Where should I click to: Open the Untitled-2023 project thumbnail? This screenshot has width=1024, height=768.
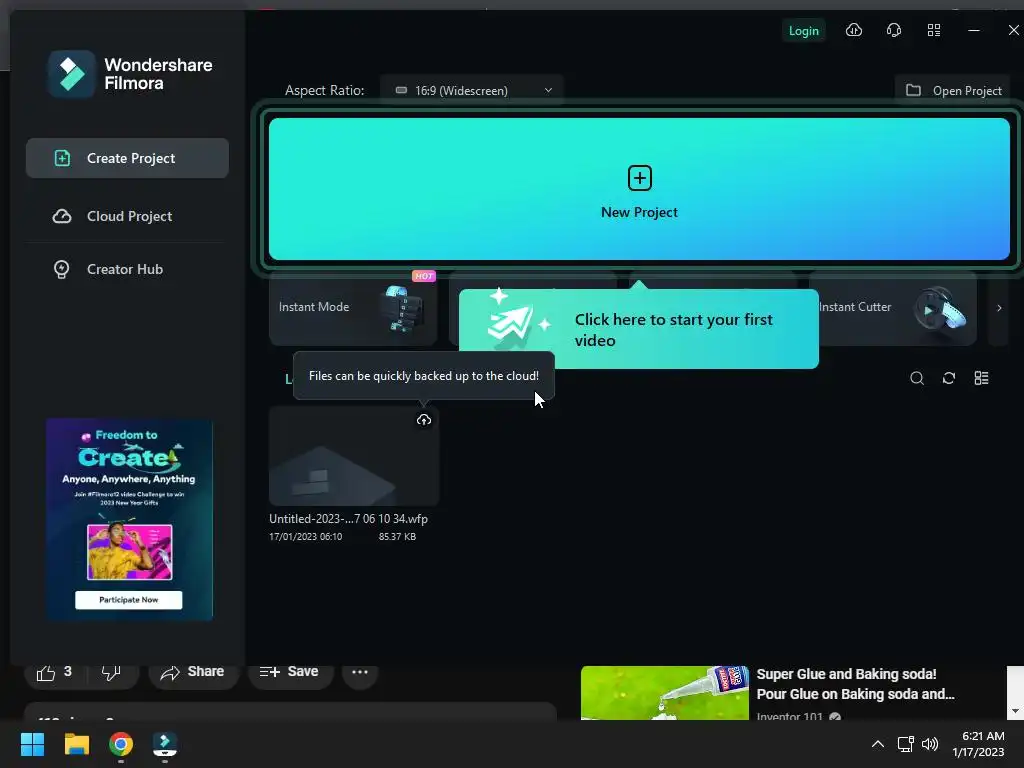[354, 456]
